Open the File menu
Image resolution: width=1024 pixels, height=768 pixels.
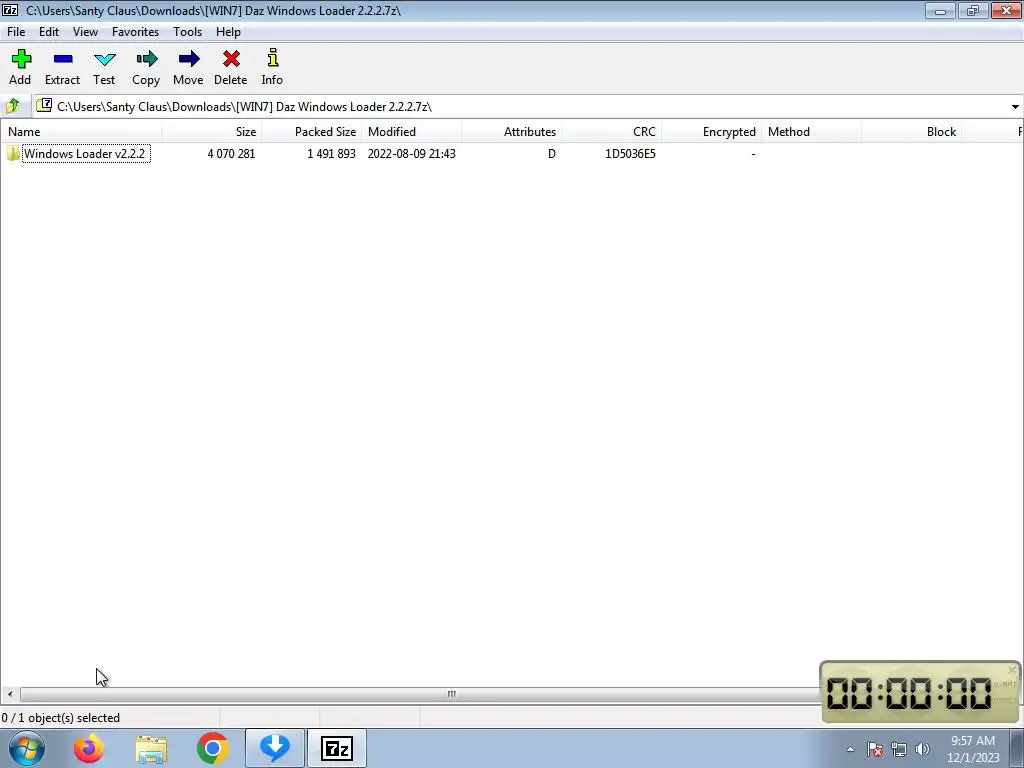pos(16,31)
